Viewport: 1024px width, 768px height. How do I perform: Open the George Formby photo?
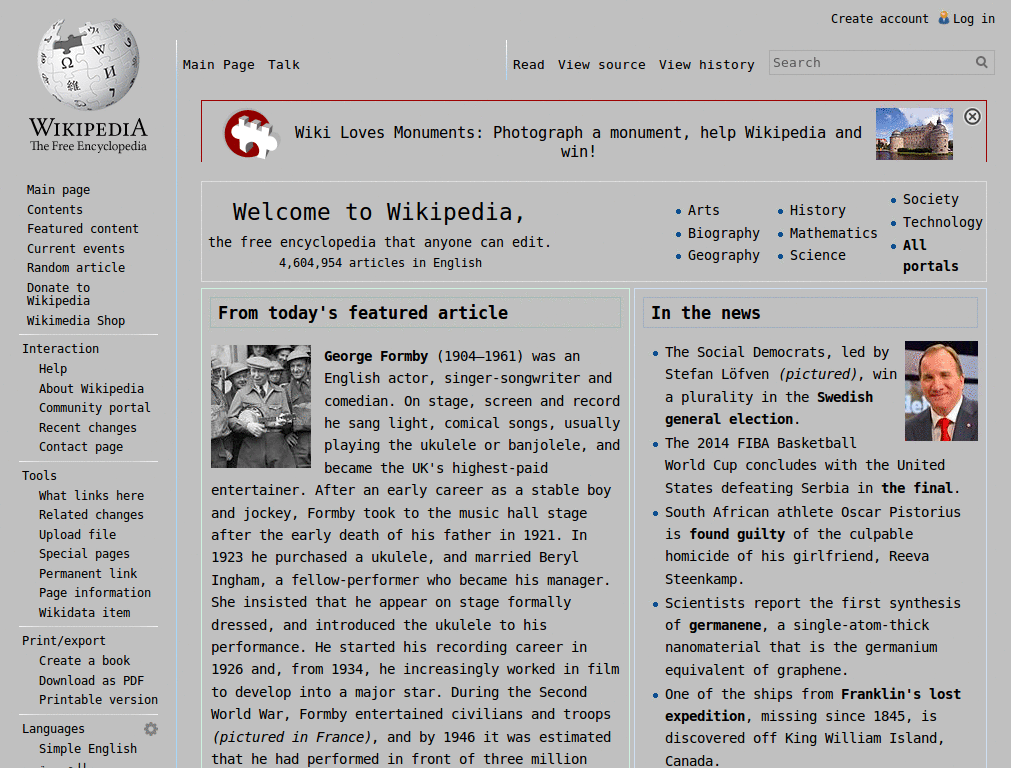(x=261, y=406)
